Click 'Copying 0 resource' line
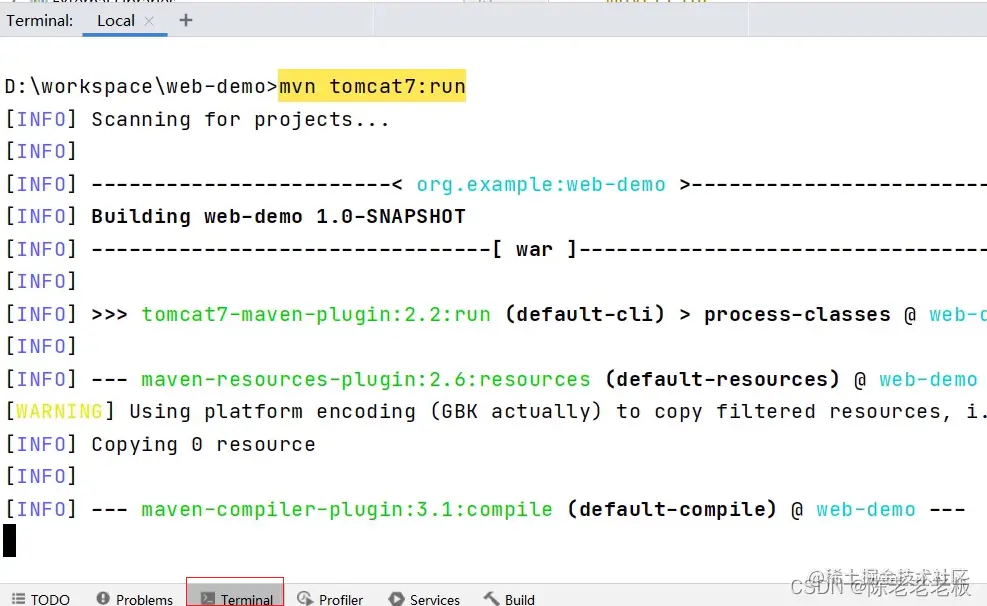 [203, 444]
